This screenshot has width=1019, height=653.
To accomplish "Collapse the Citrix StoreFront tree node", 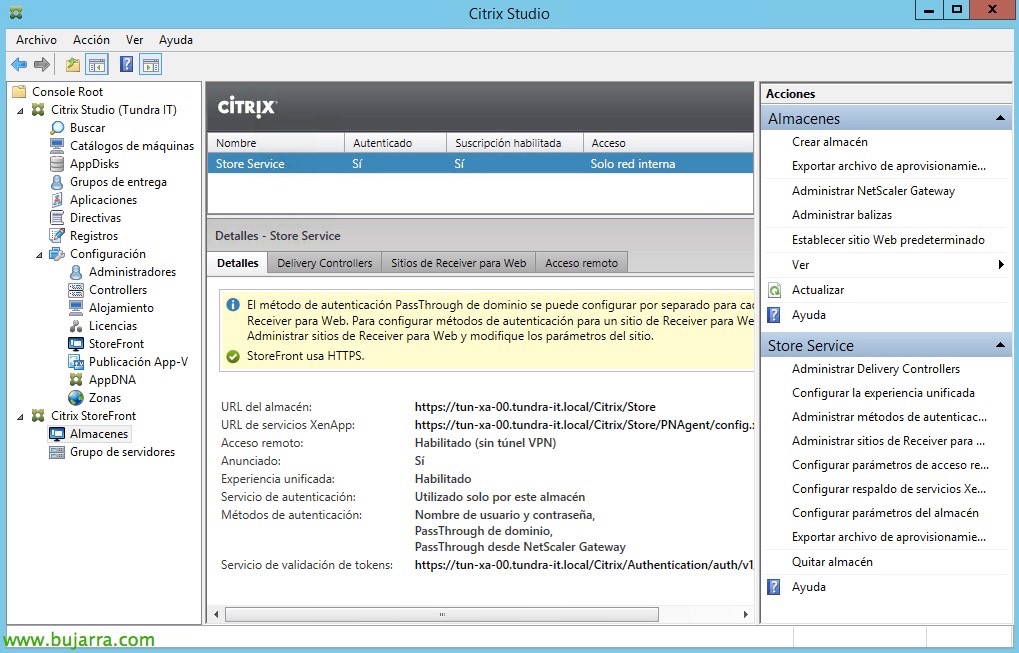I will (x=21, y=416).
